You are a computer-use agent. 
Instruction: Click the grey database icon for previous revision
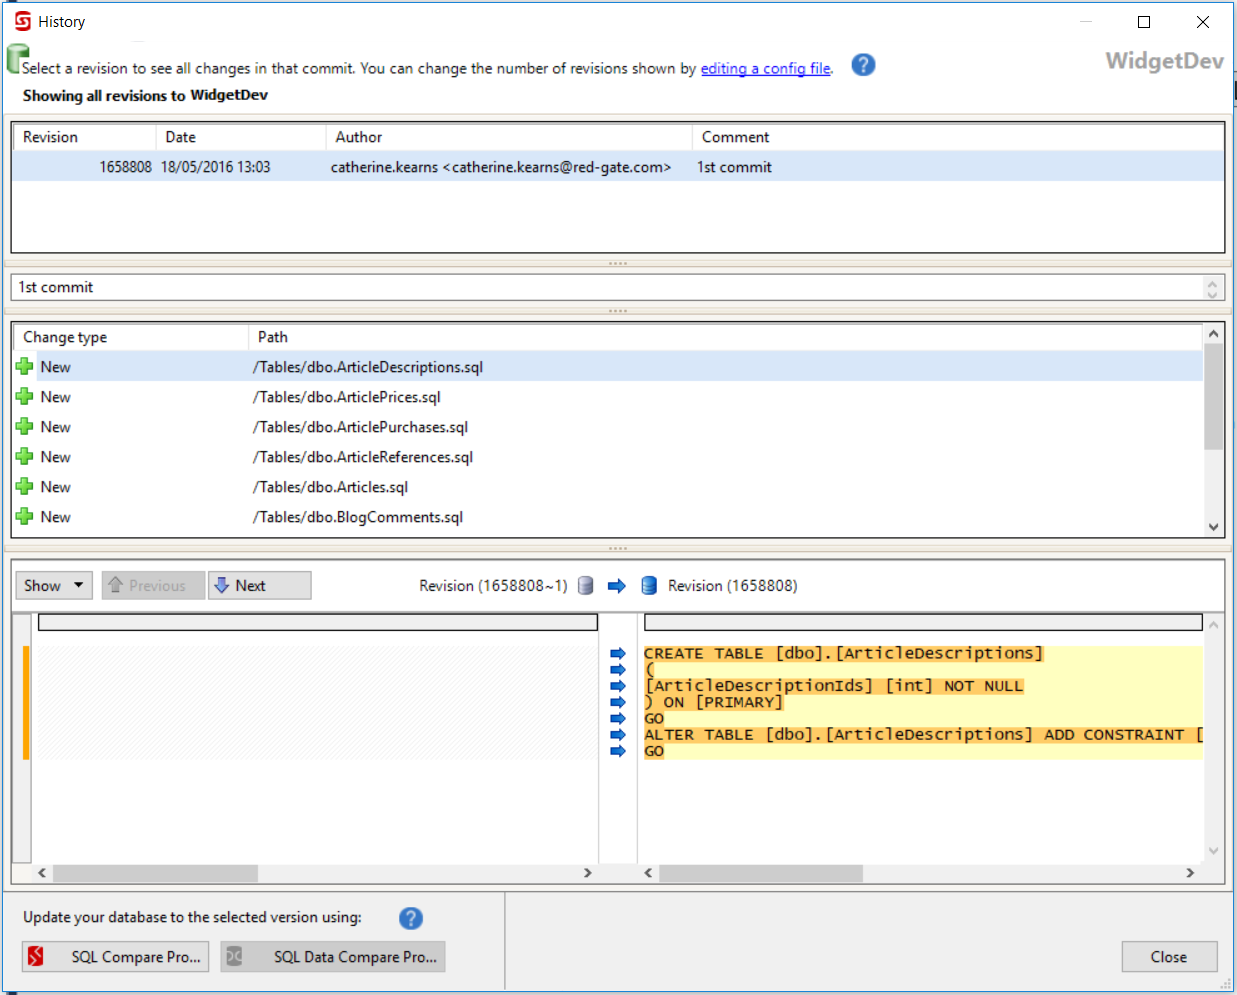(x=586, y=586)
